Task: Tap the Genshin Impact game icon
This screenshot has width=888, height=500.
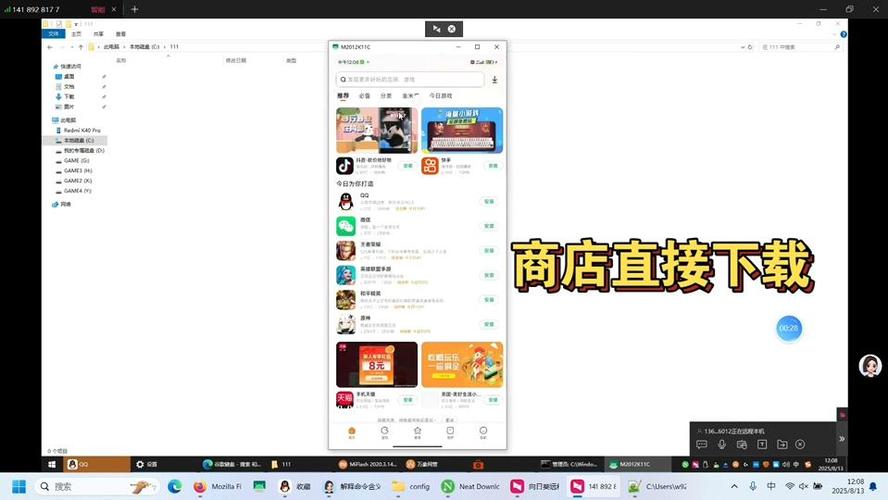Action: [345, 324]
